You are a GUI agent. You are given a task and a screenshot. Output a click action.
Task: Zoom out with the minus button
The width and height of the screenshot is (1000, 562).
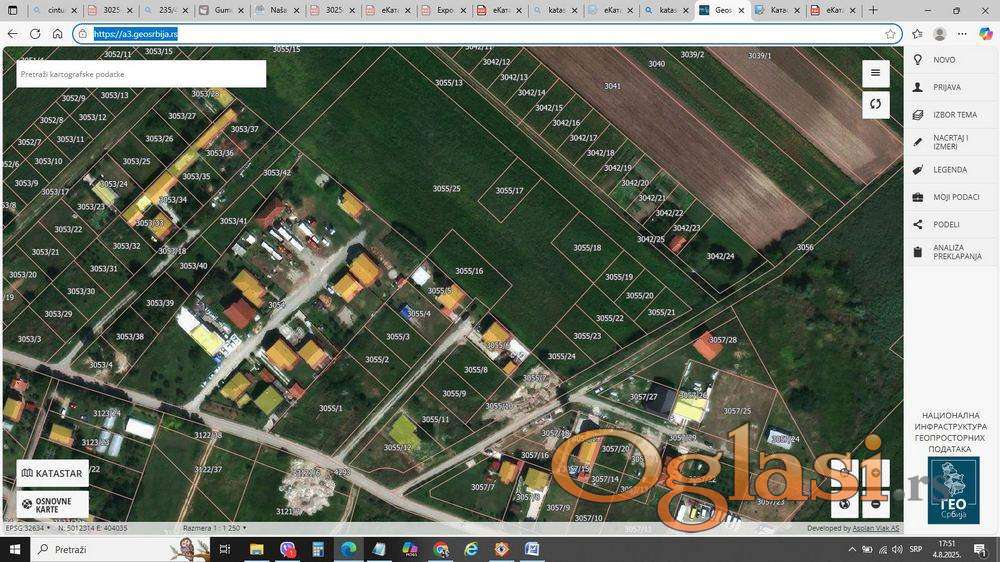click(x=875, y=503)
